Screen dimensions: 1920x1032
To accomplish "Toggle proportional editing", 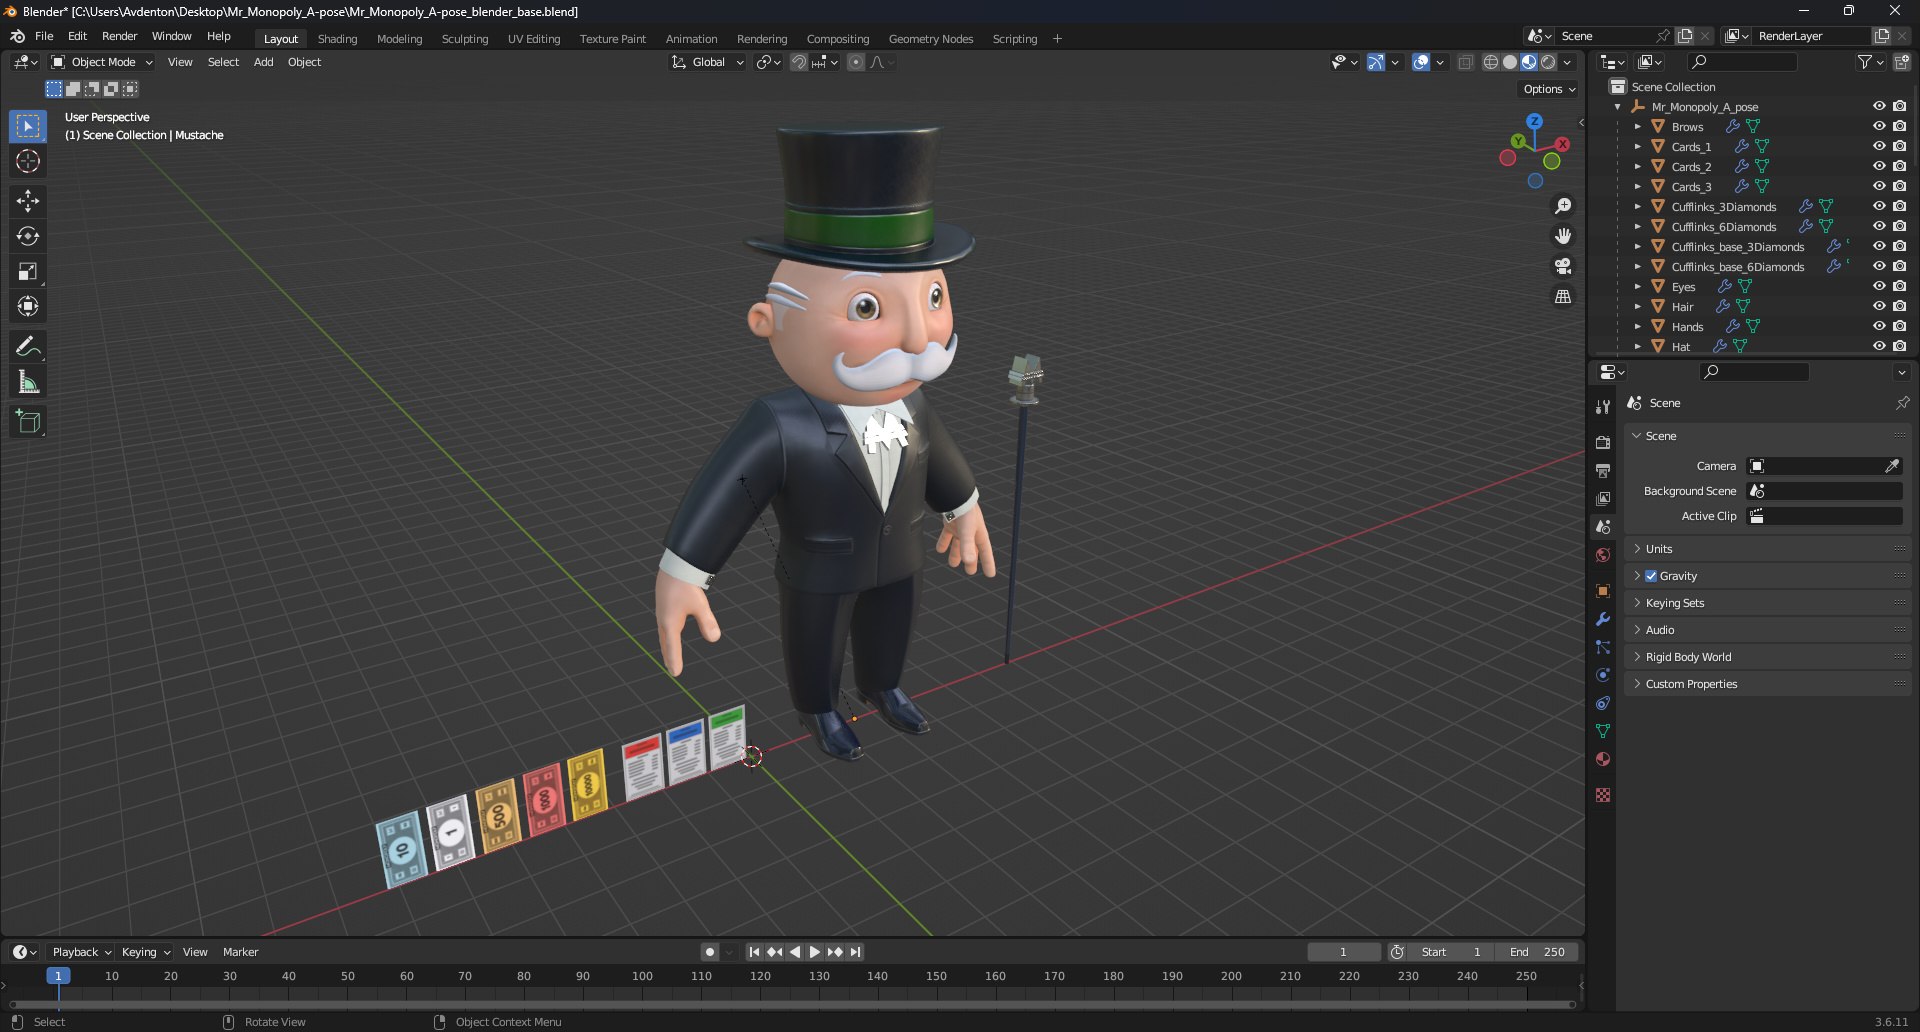I will click(x=856, y=62).
